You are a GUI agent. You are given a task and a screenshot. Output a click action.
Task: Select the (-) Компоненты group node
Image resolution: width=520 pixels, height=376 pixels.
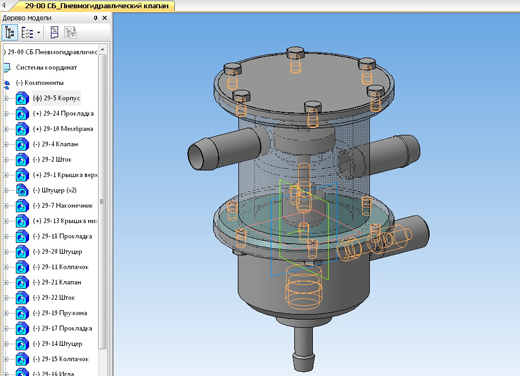[x=40, y=83]
